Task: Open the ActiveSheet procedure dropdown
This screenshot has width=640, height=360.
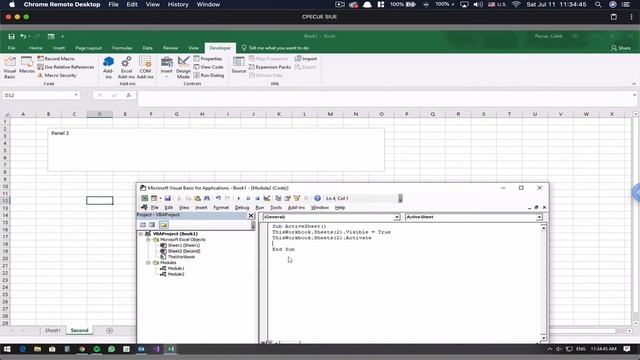Action: (539, 217)
